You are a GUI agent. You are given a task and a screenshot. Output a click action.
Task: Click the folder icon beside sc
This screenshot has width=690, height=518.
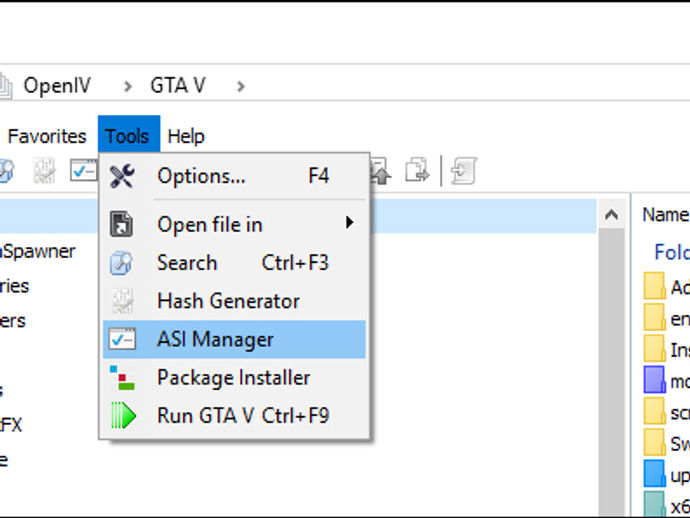(654, 411)
